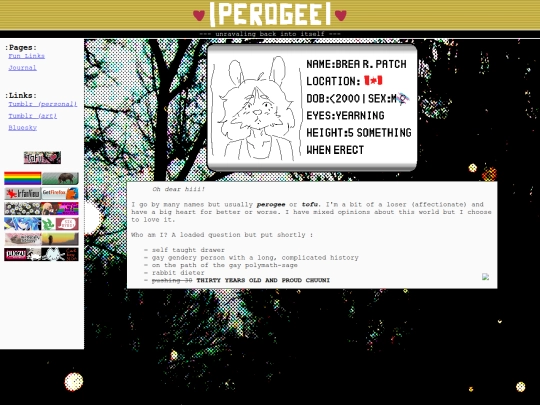Click the ':Links:' sidebar heading
The height and width of the screenshot is (405, 540).
[x=21, y=95]
